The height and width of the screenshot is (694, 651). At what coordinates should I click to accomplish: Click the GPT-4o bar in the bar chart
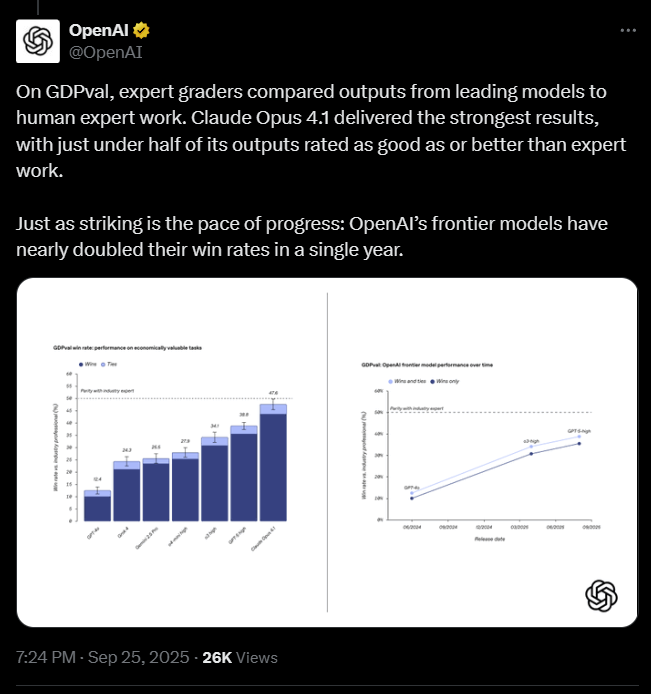pos(97,507)
